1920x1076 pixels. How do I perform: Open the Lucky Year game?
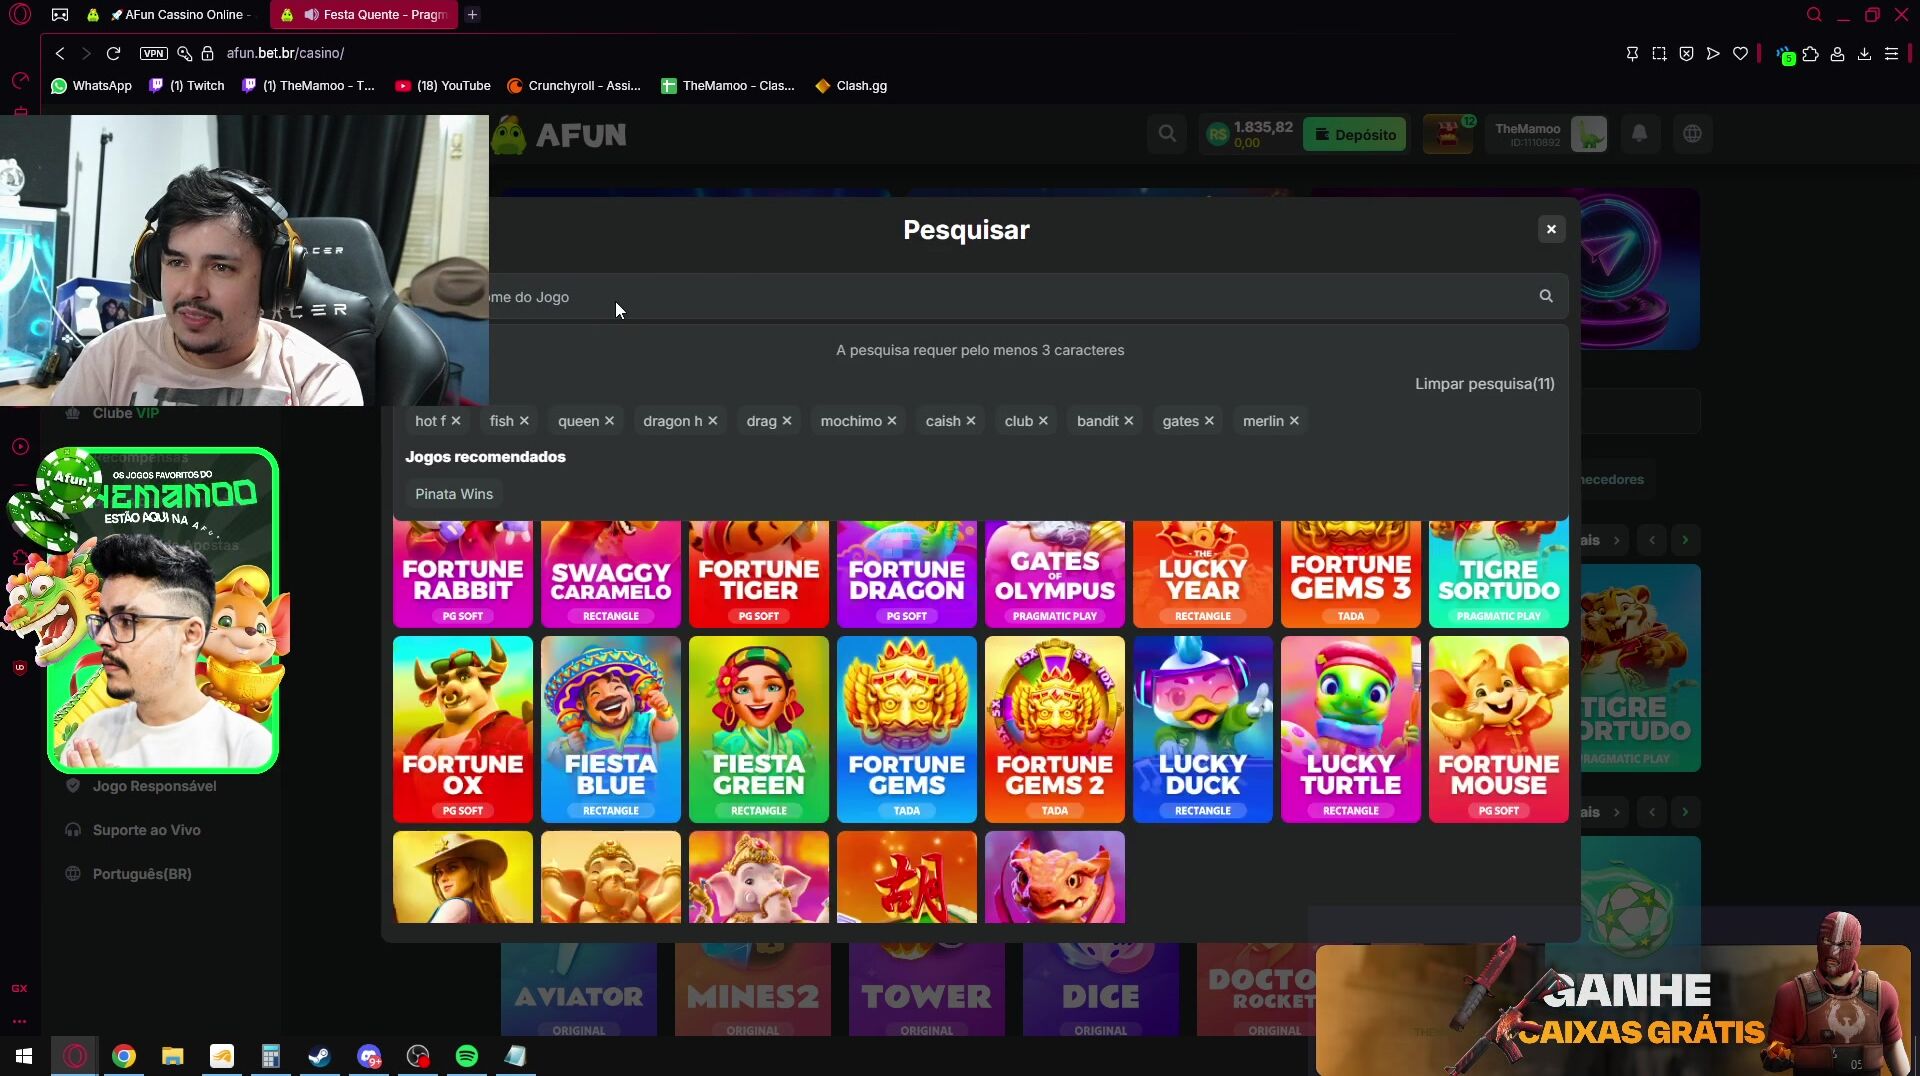(1203, 574)
